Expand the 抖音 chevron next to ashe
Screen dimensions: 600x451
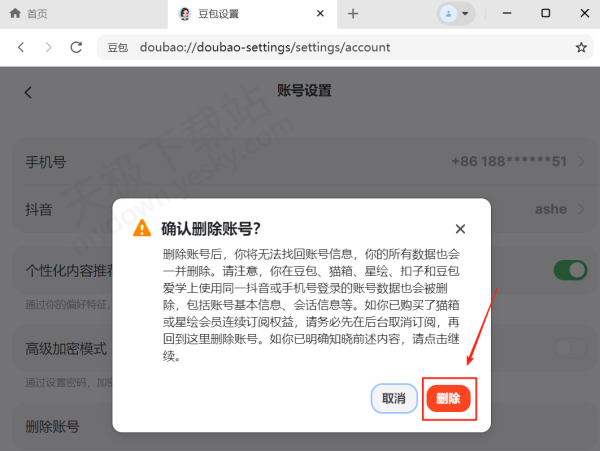pyautogui.click(x=581, y=209)
